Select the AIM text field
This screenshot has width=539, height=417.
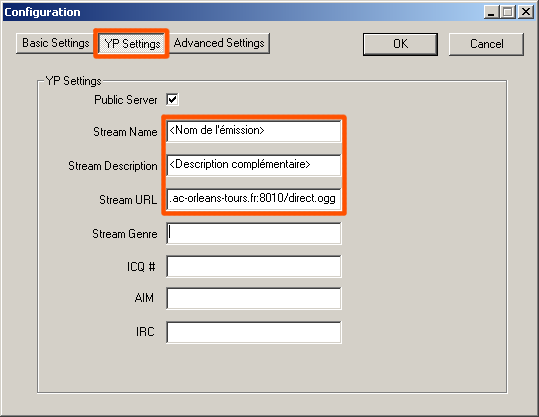coord(254,298)
